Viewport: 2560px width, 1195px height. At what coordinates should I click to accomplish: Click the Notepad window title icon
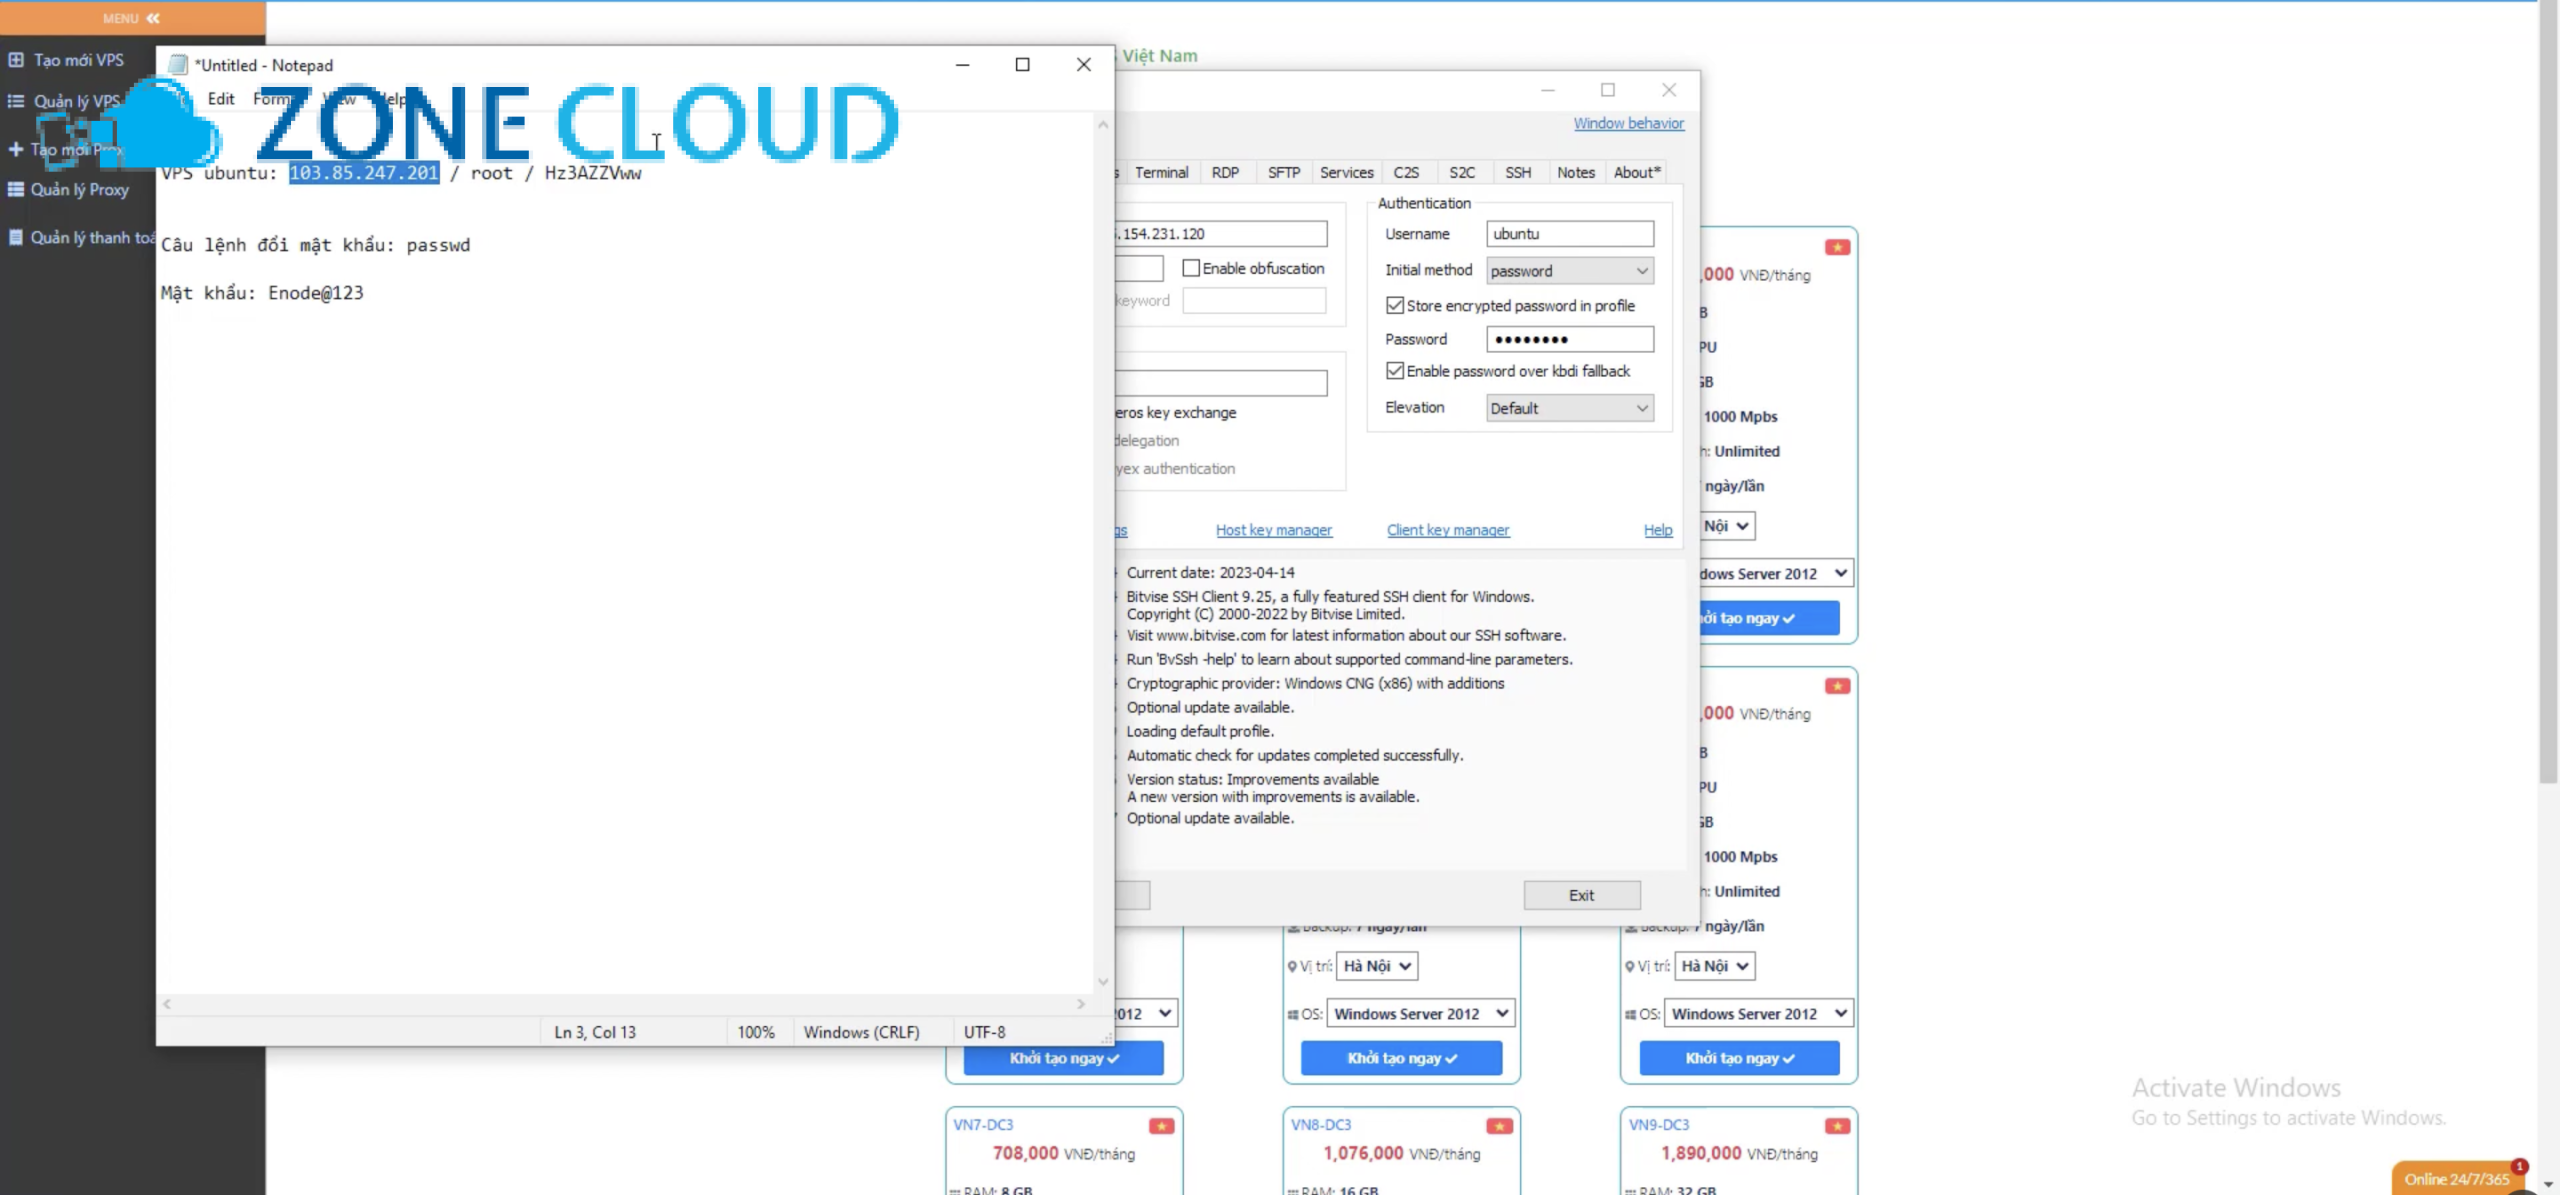(x=178, y=65)
